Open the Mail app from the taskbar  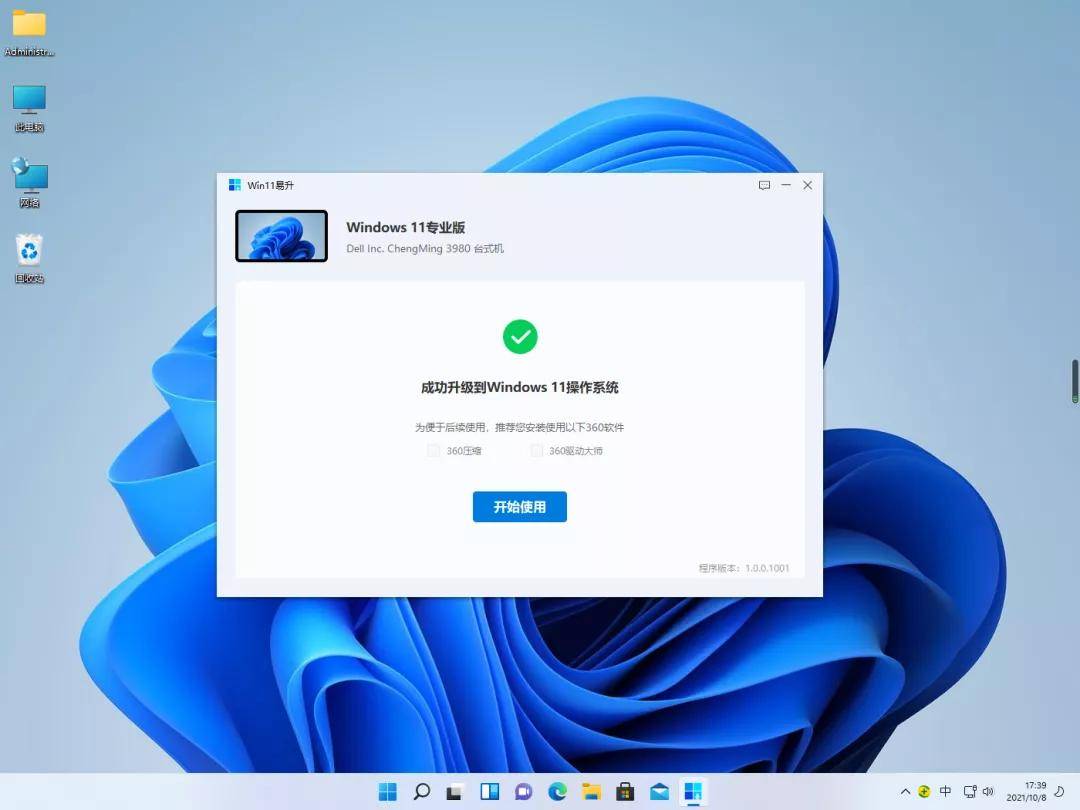[x=659, y=791]
